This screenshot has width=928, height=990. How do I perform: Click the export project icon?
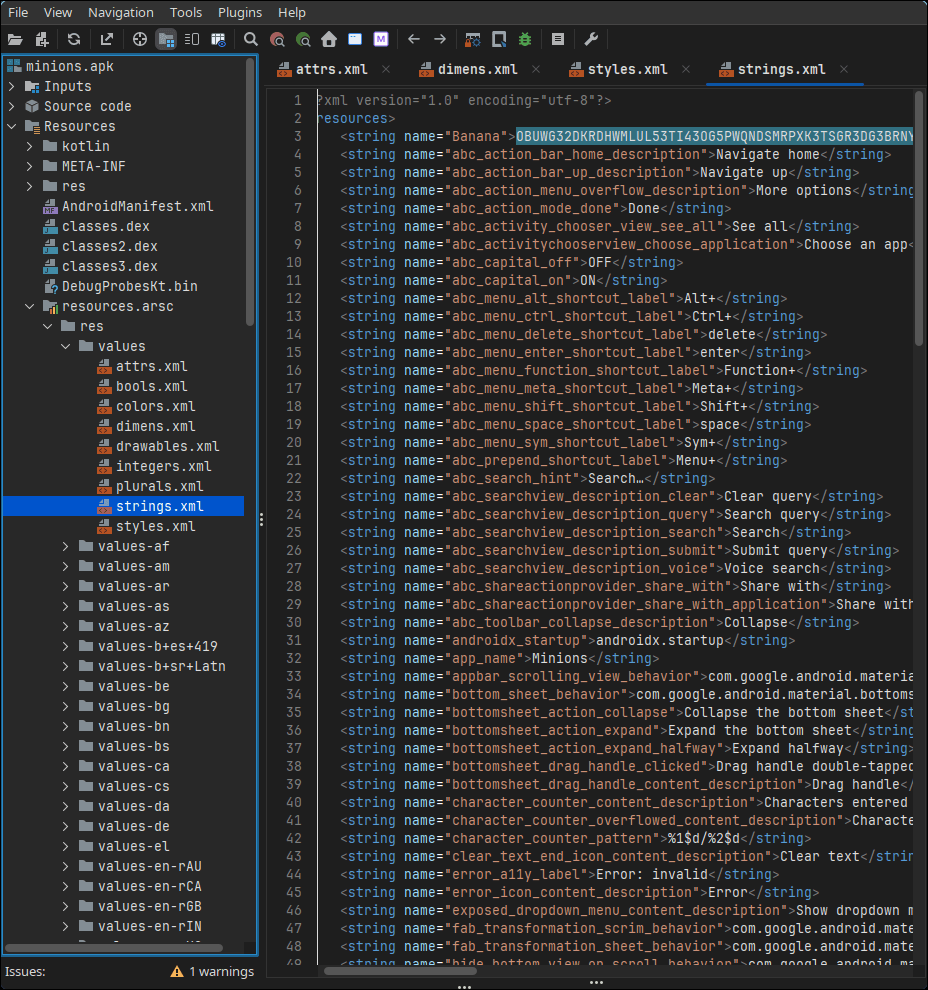click(107, 40)
